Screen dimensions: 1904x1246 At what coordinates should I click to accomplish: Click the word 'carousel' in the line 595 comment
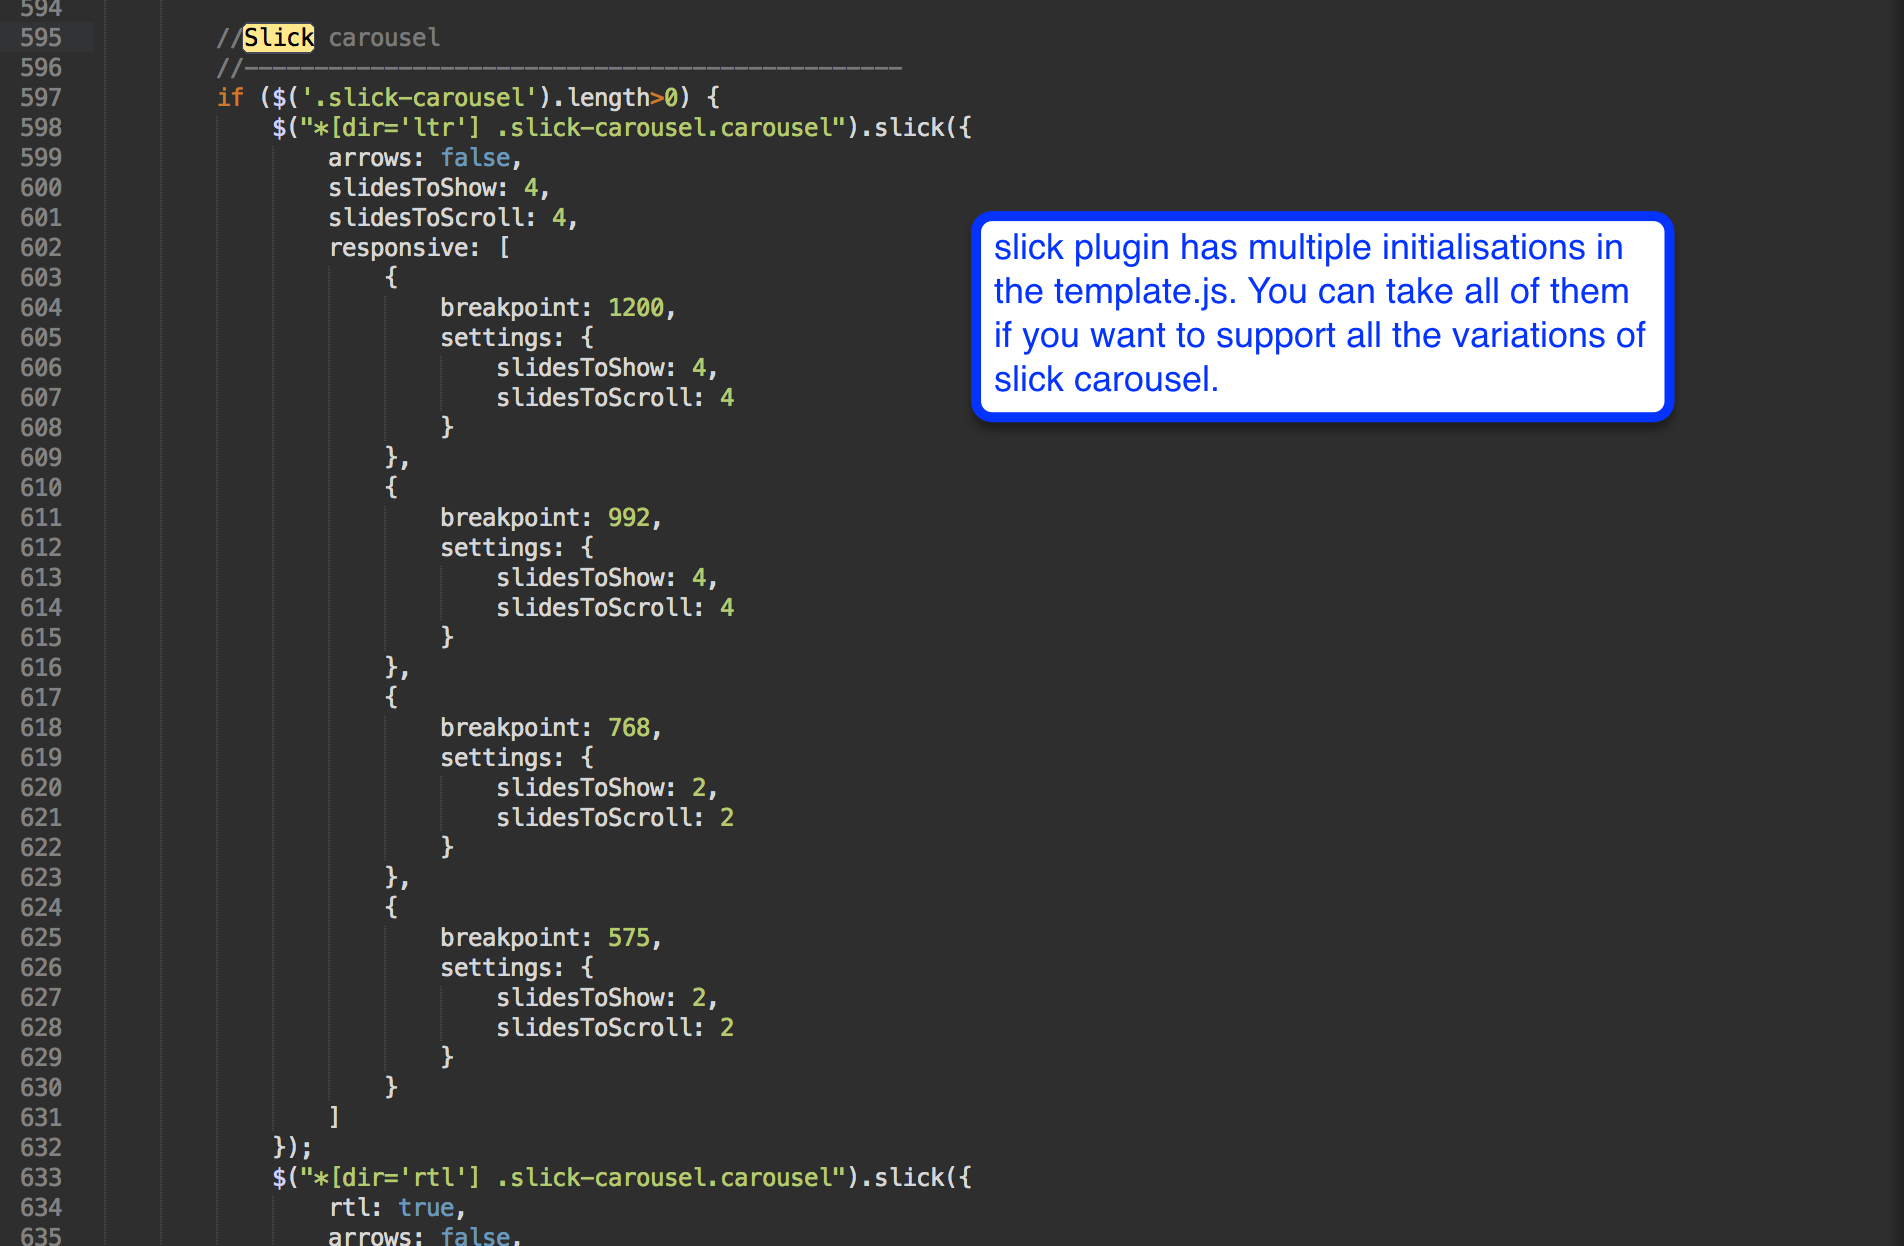pyautogui.click(x=384, y=38)
